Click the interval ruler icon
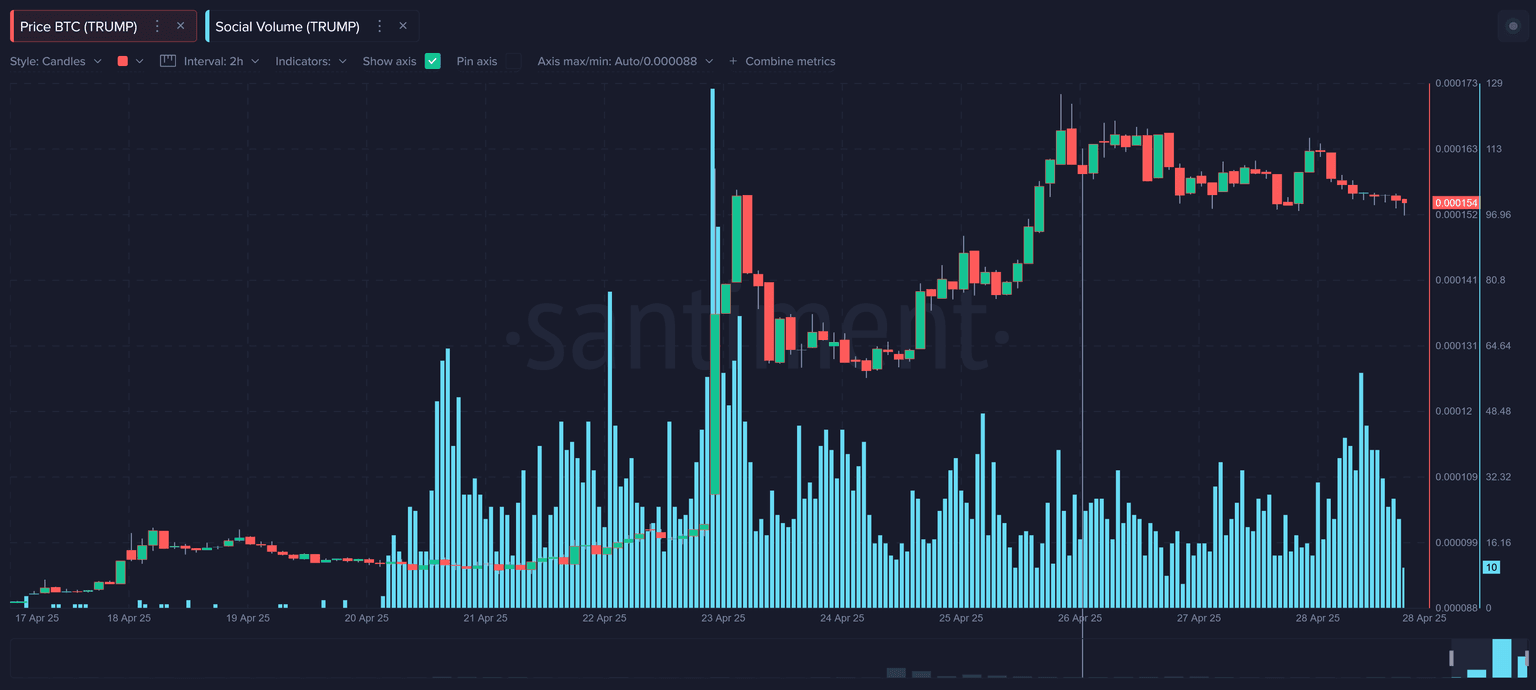Viewport: 1536px width, 690px height. coord(168,61)
